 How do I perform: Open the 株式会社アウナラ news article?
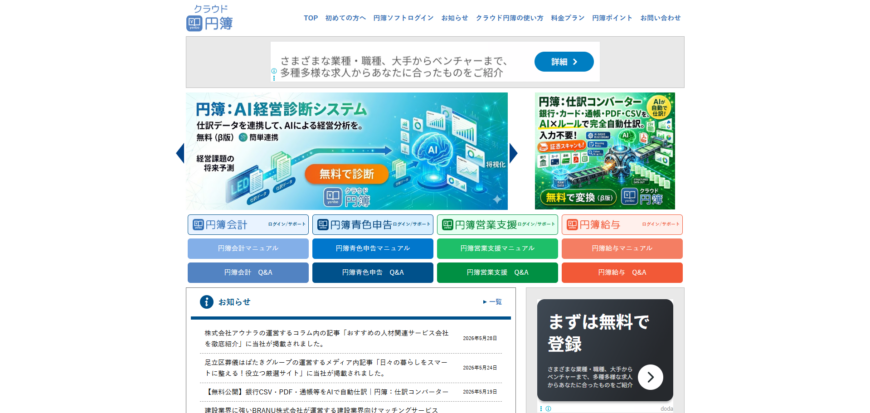(x=326, y=339)
